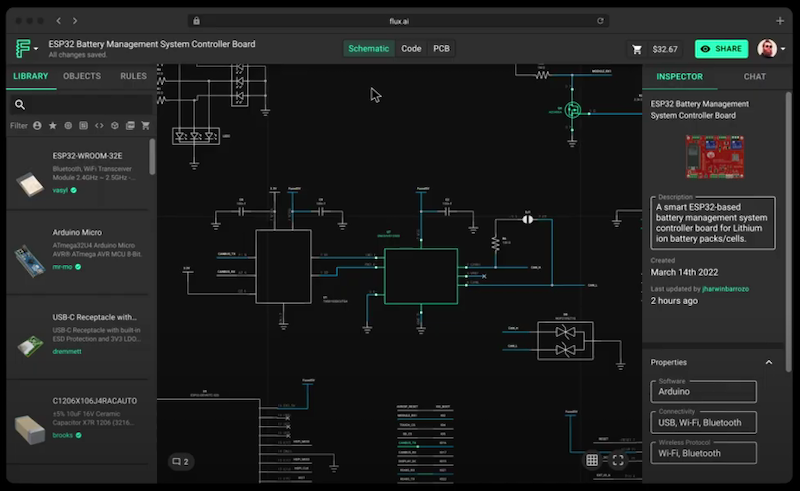800x491 pixels.
Task: Click the project title in header
Action: (152, 44)
